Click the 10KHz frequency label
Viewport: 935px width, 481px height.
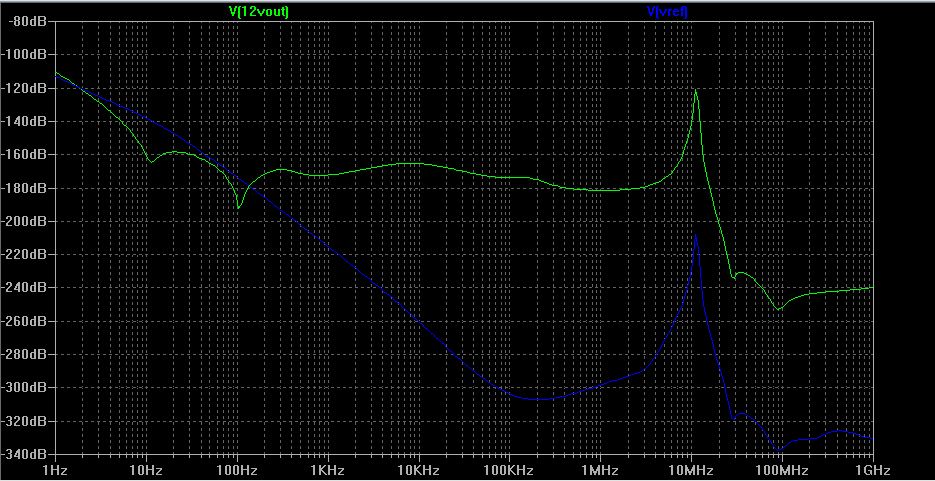(419, 471)
